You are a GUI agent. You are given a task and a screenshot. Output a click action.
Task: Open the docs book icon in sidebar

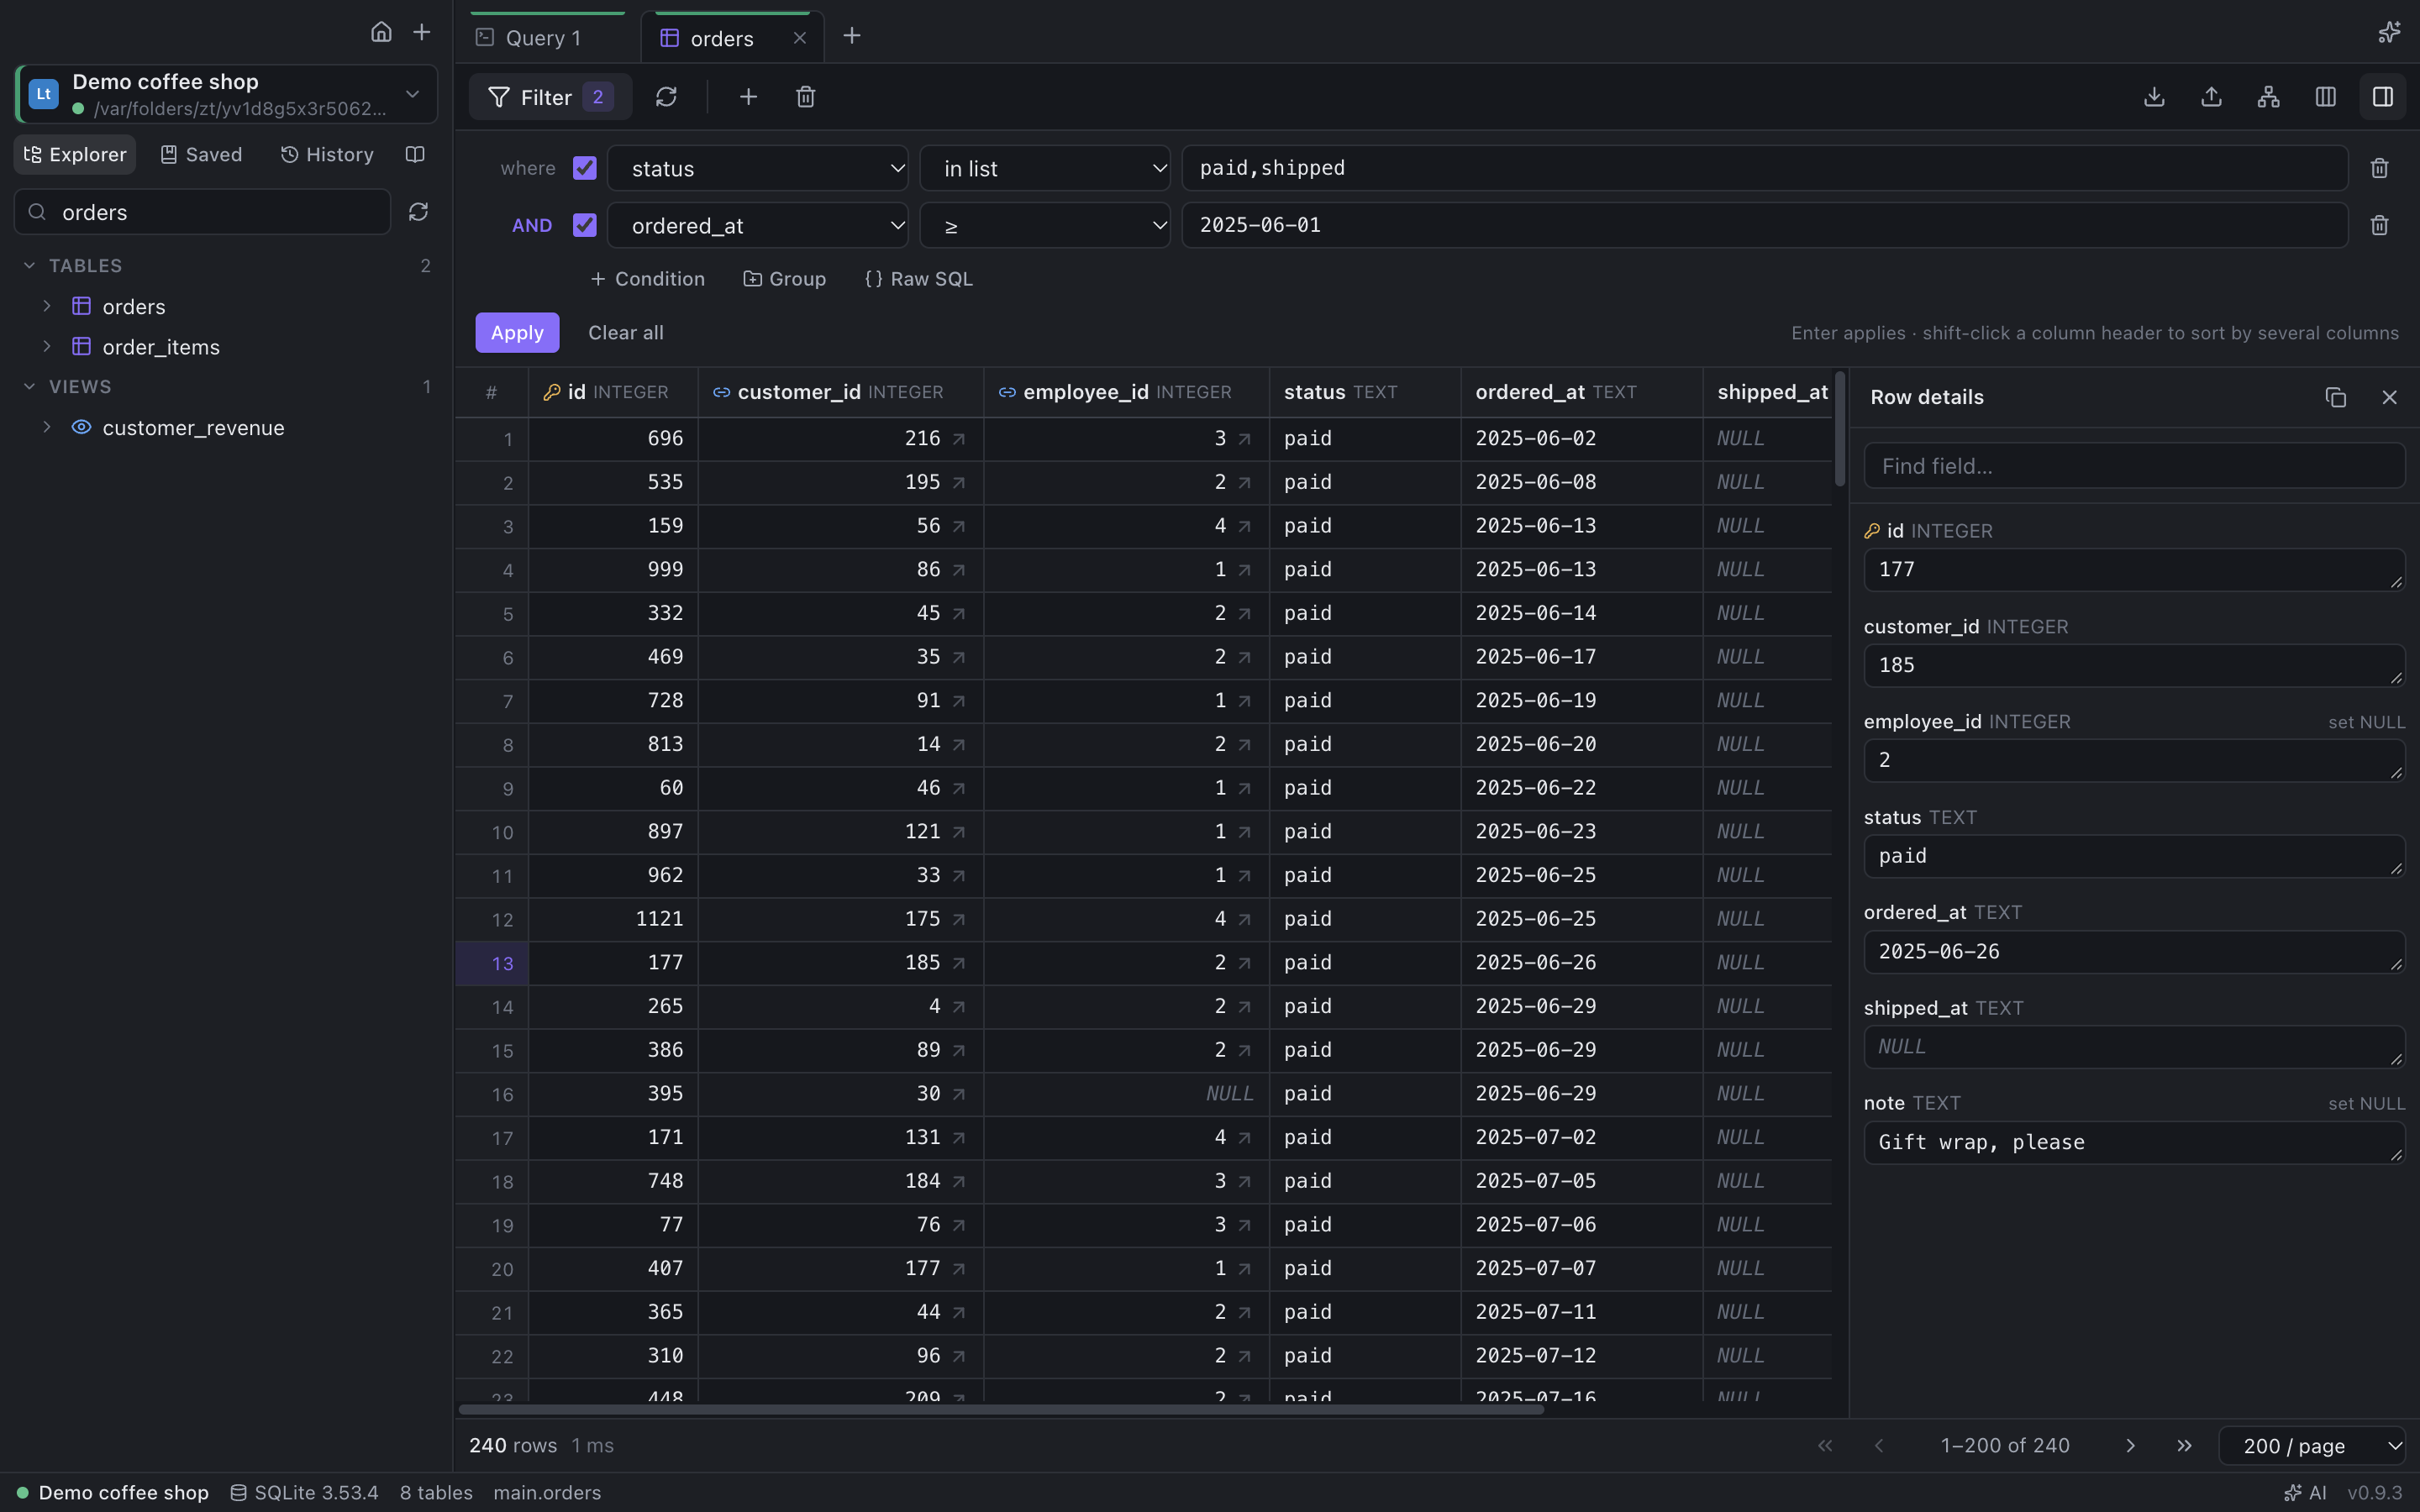415,154
